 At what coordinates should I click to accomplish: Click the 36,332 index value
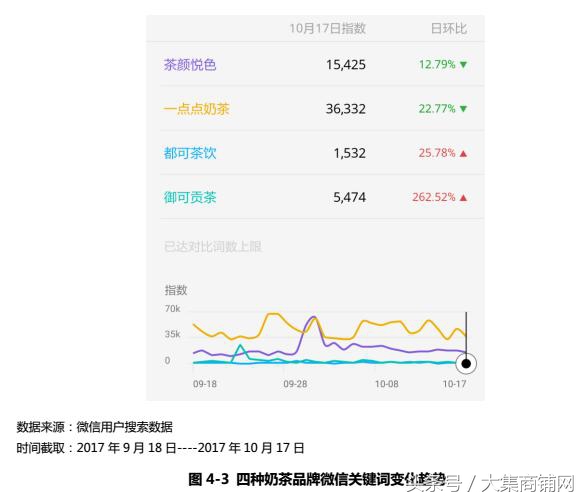(346, 109)
